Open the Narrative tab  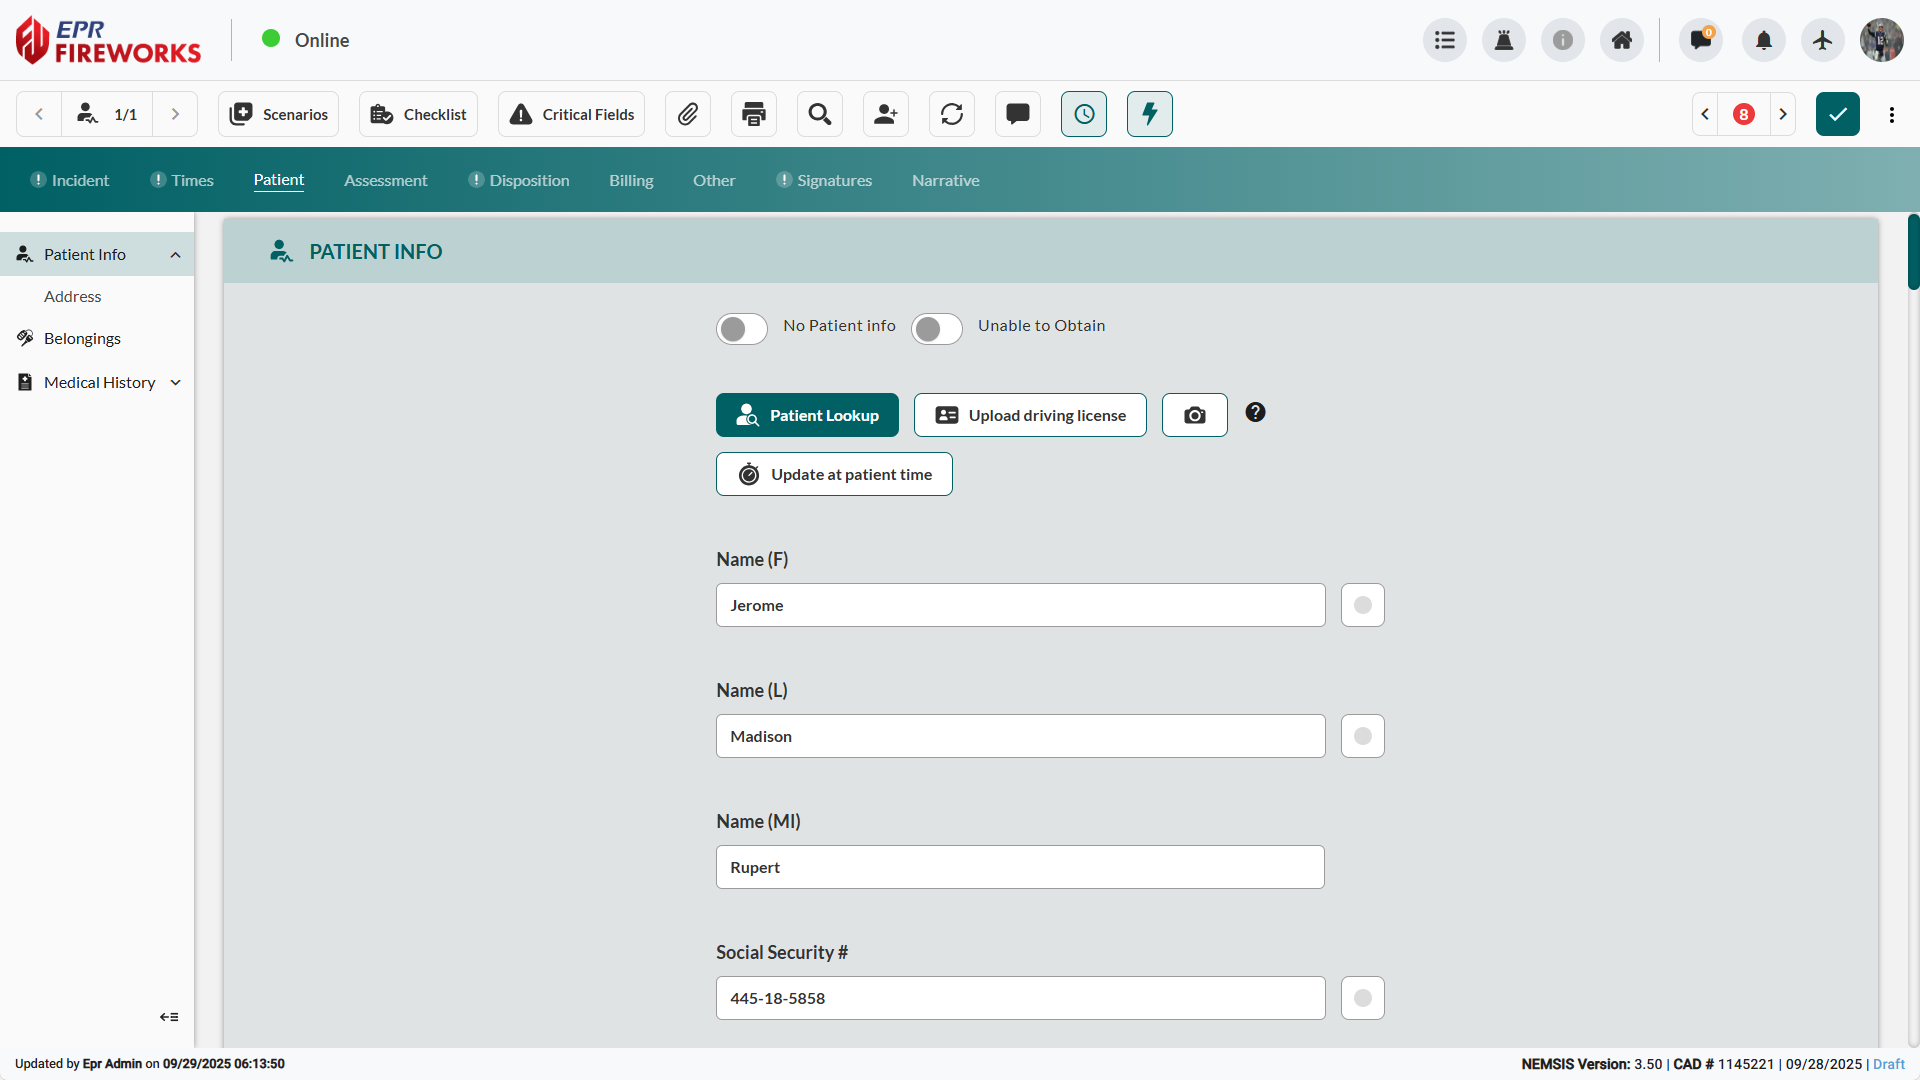pyautogui.click(x=945, y=180)
